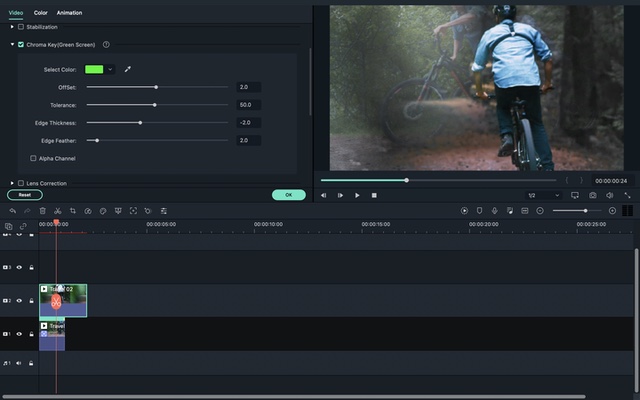This screenshot has width=640, height=400.
Task: Stop the preview playback
Action: (374, 196)
